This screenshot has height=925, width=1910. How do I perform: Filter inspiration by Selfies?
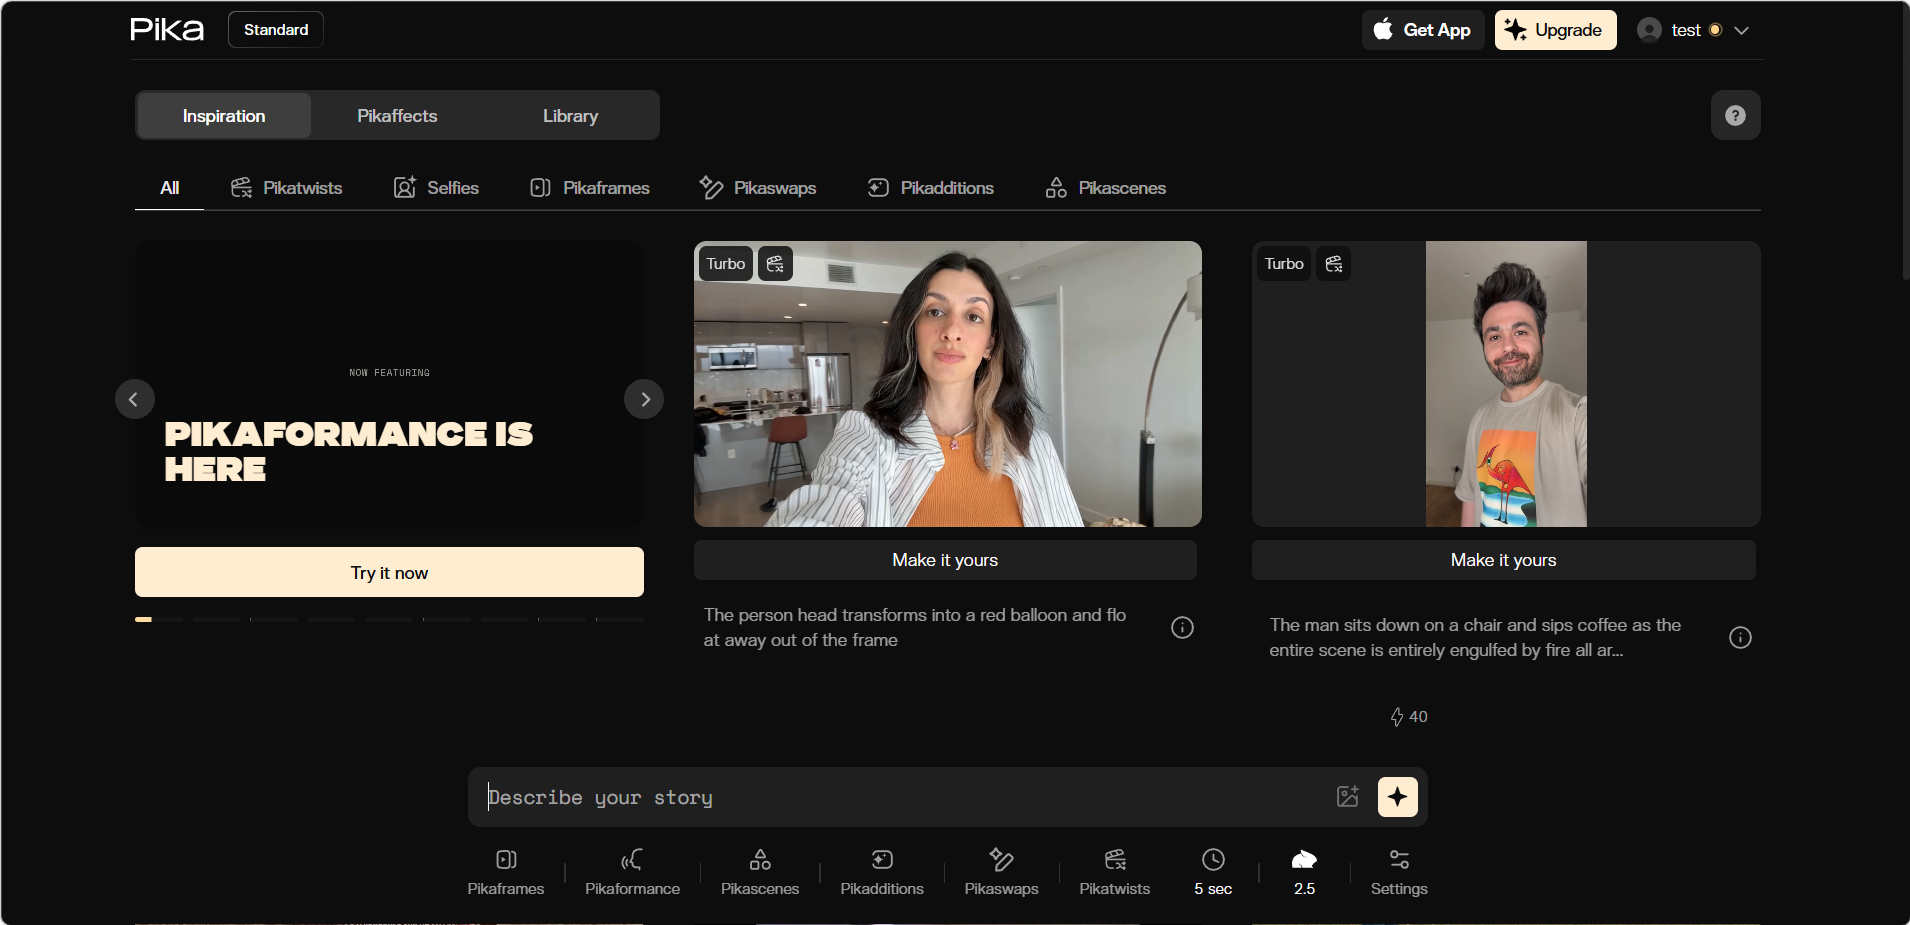coord(436,188)
